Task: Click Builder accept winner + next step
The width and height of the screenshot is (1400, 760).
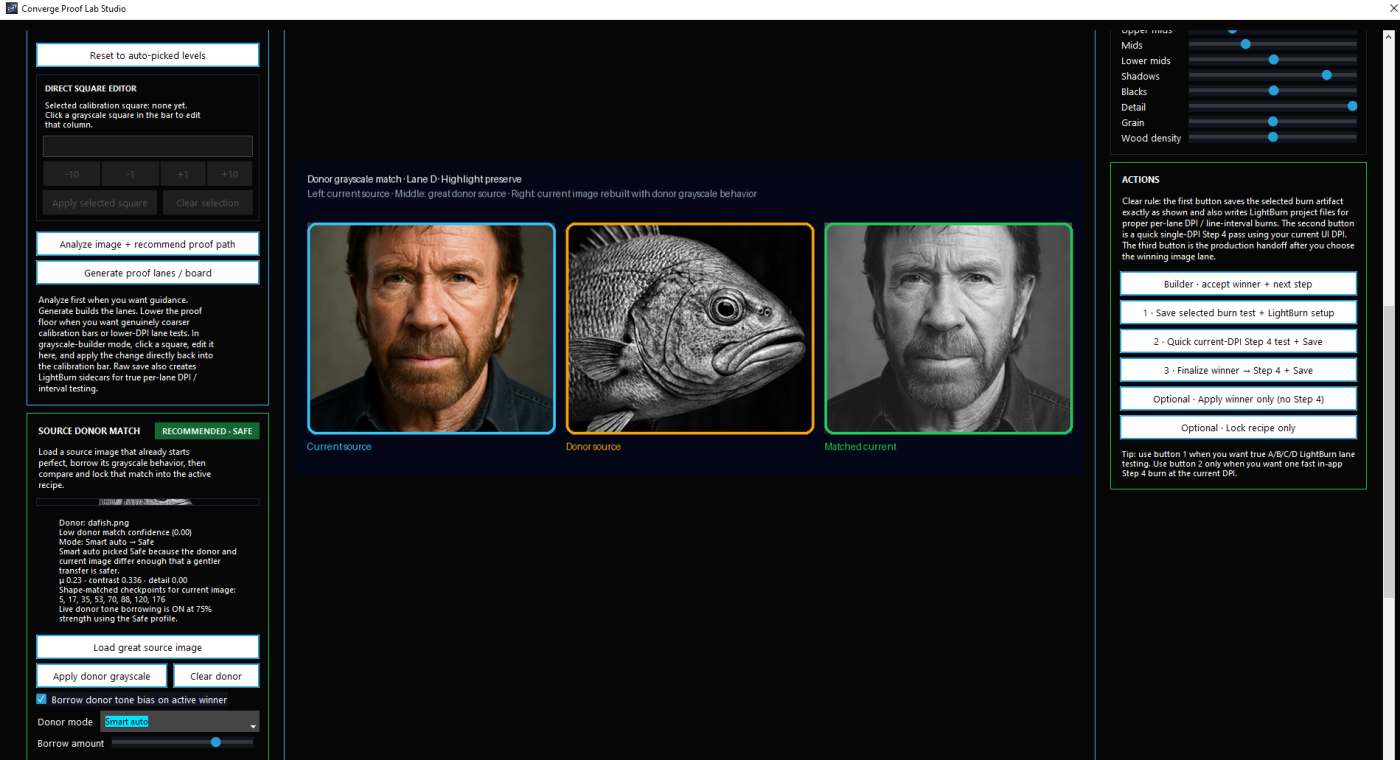Action: pyautogui.click(x=1238, y=284)
